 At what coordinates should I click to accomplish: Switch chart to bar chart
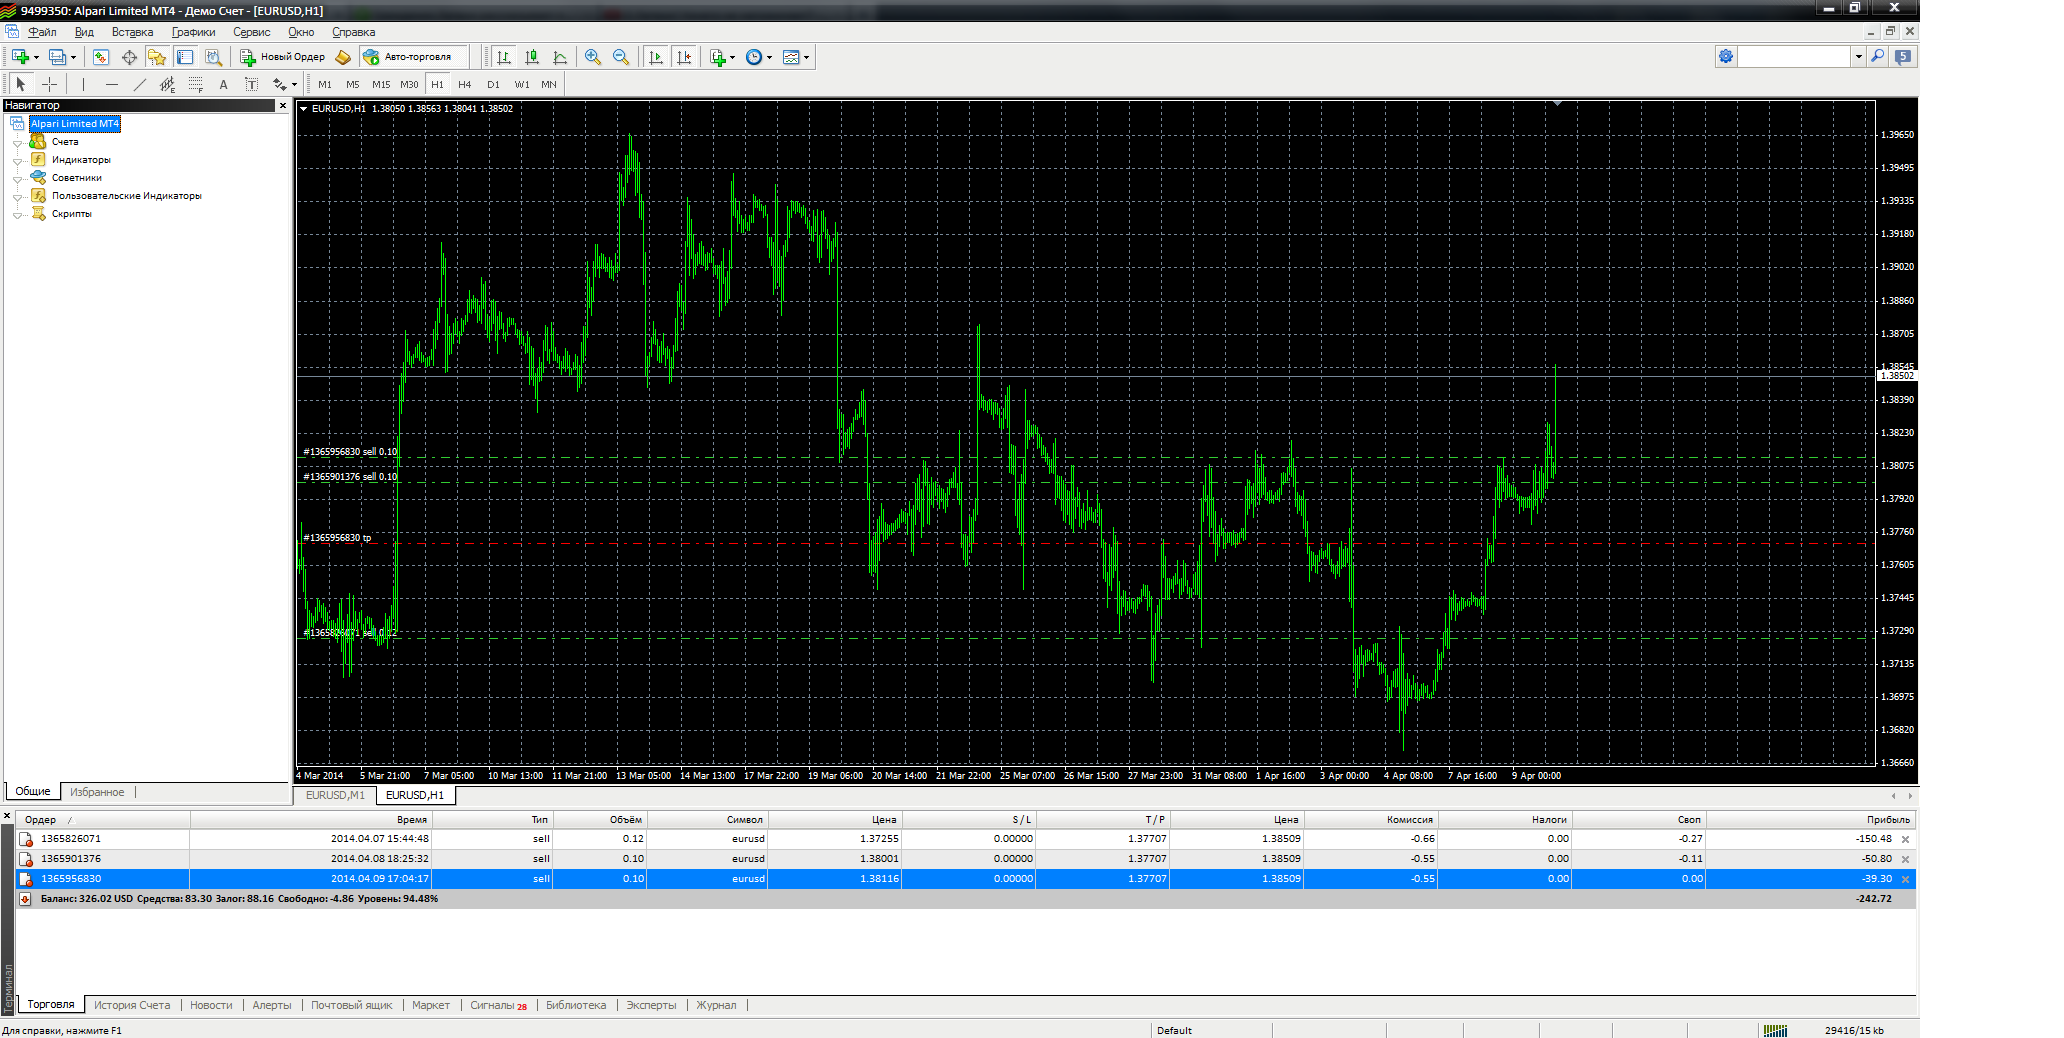[x=504, y=57]
